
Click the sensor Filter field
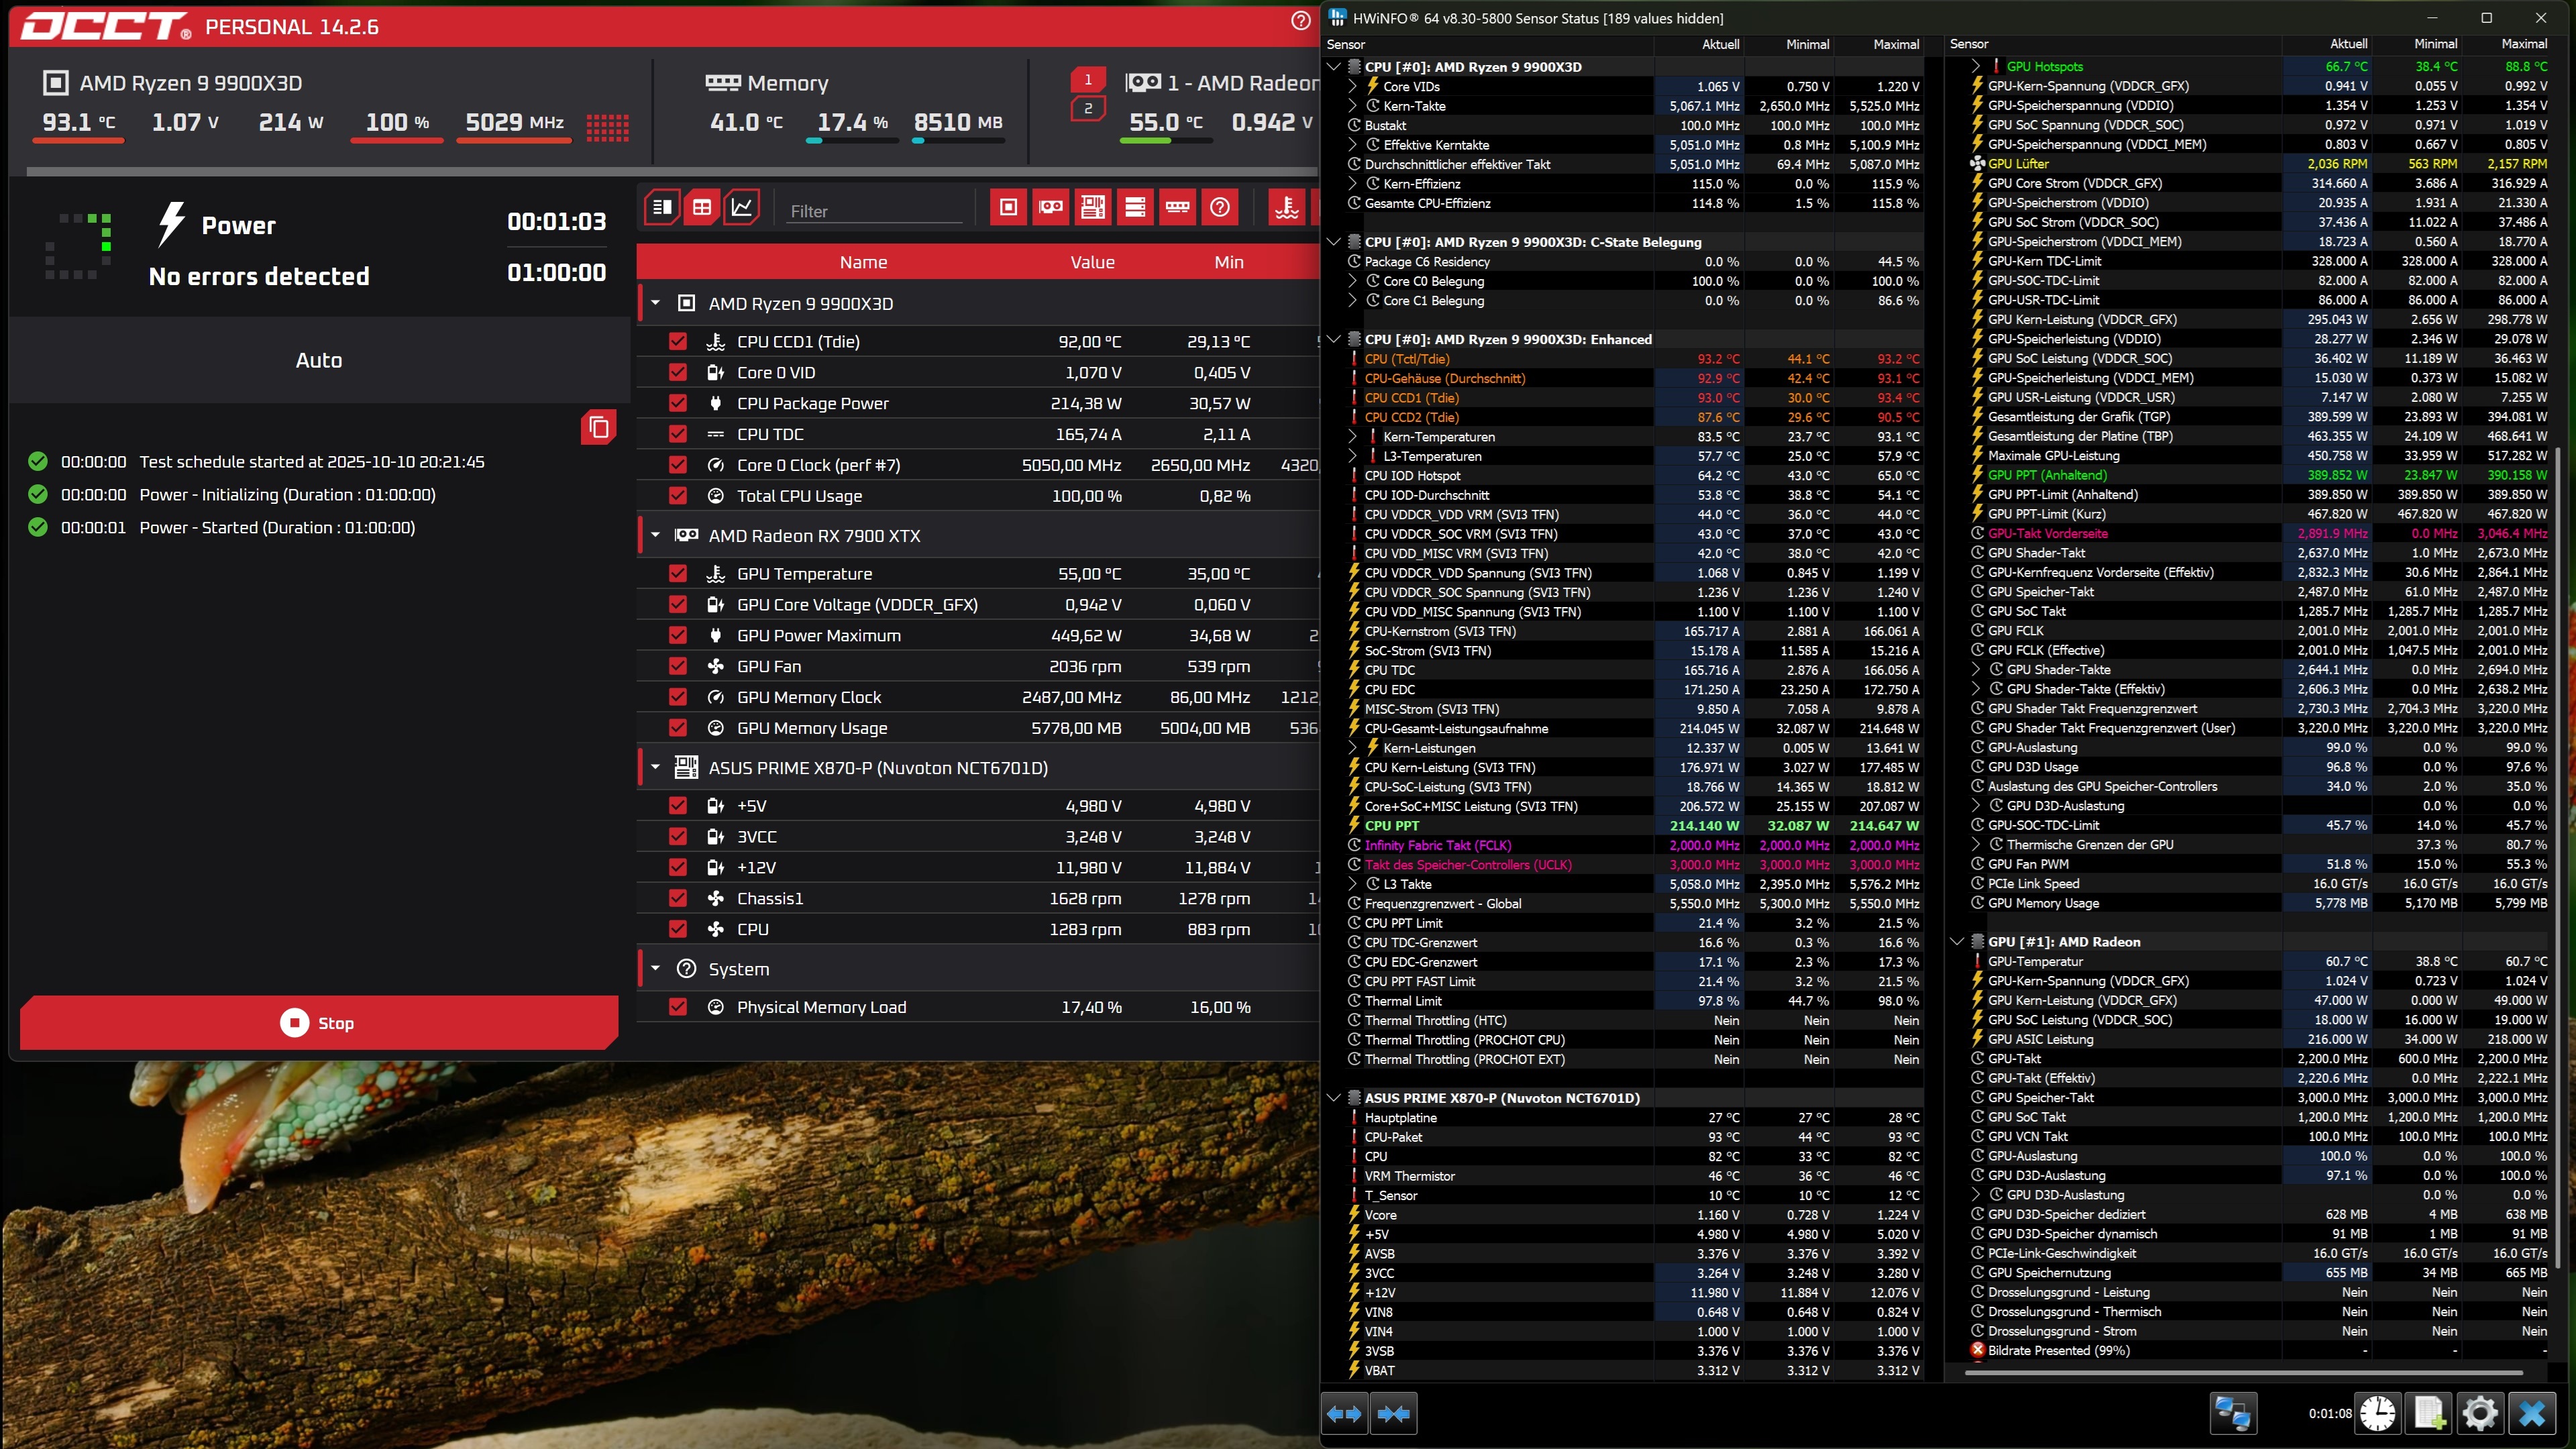[x=873, y=211]
